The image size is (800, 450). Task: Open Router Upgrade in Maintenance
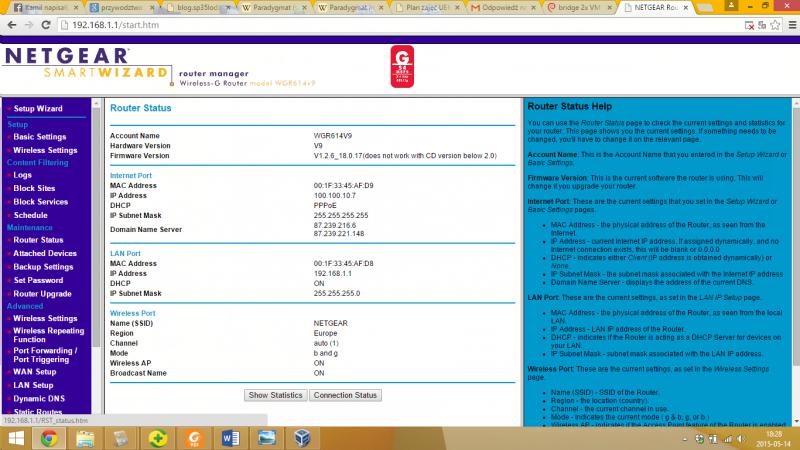pyautogui.click(x=42, y=293)
